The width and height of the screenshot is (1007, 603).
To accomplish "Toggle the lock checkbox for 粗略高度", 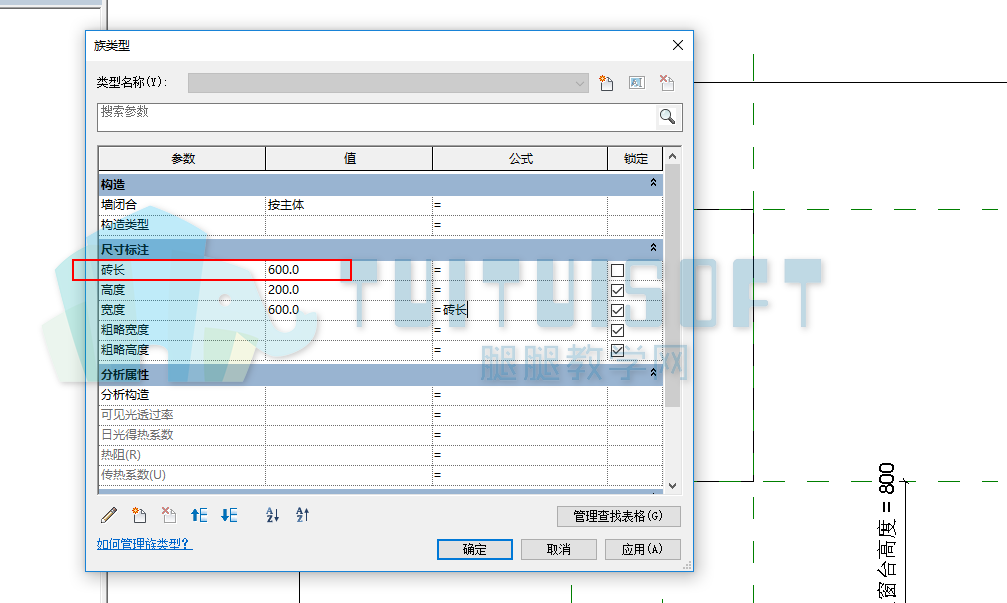I will pos(617,350).
